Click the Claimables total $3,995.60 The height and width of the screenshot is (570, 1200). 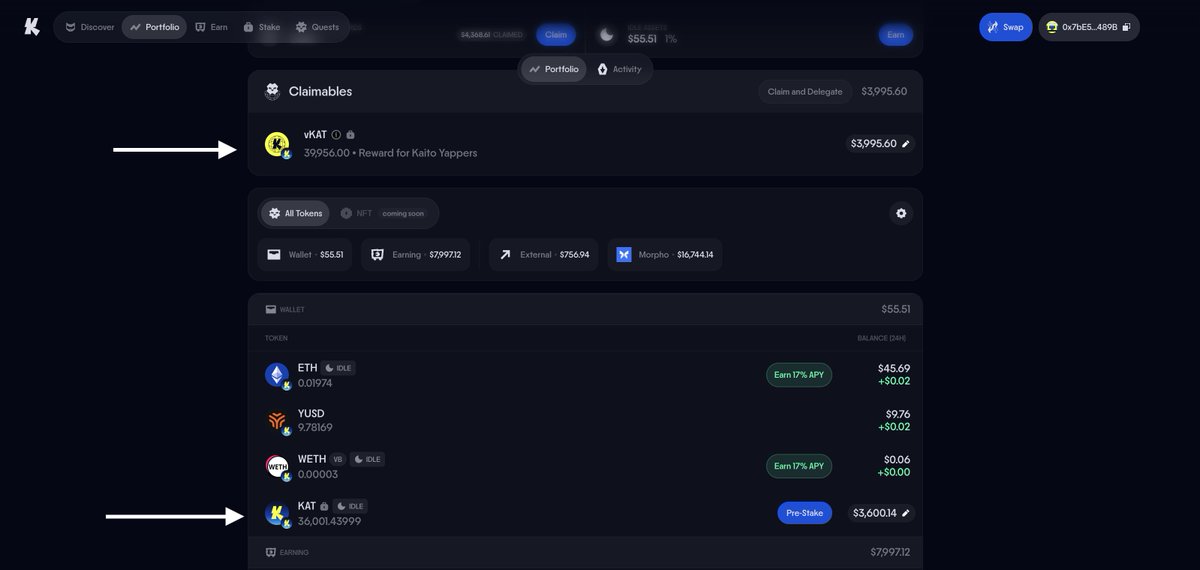click(x=883, y=91)
